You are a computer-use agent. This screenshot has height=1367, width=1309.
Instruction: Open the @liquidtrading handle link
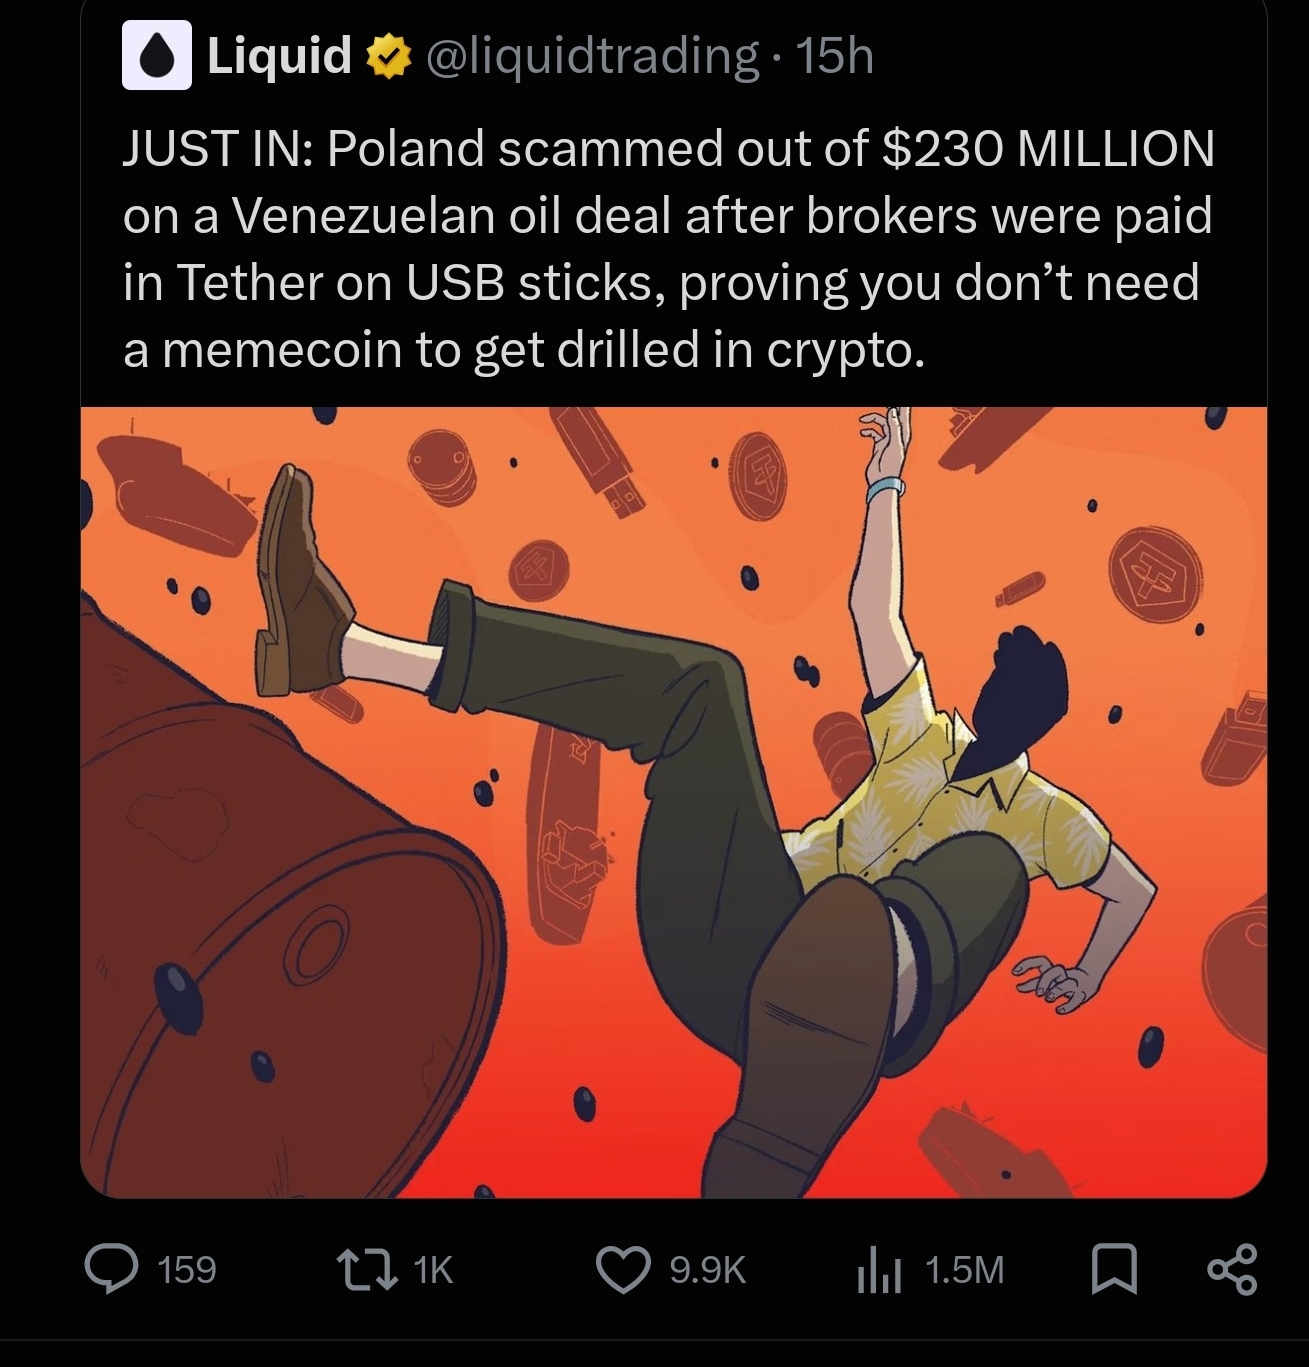pos(592,57)
